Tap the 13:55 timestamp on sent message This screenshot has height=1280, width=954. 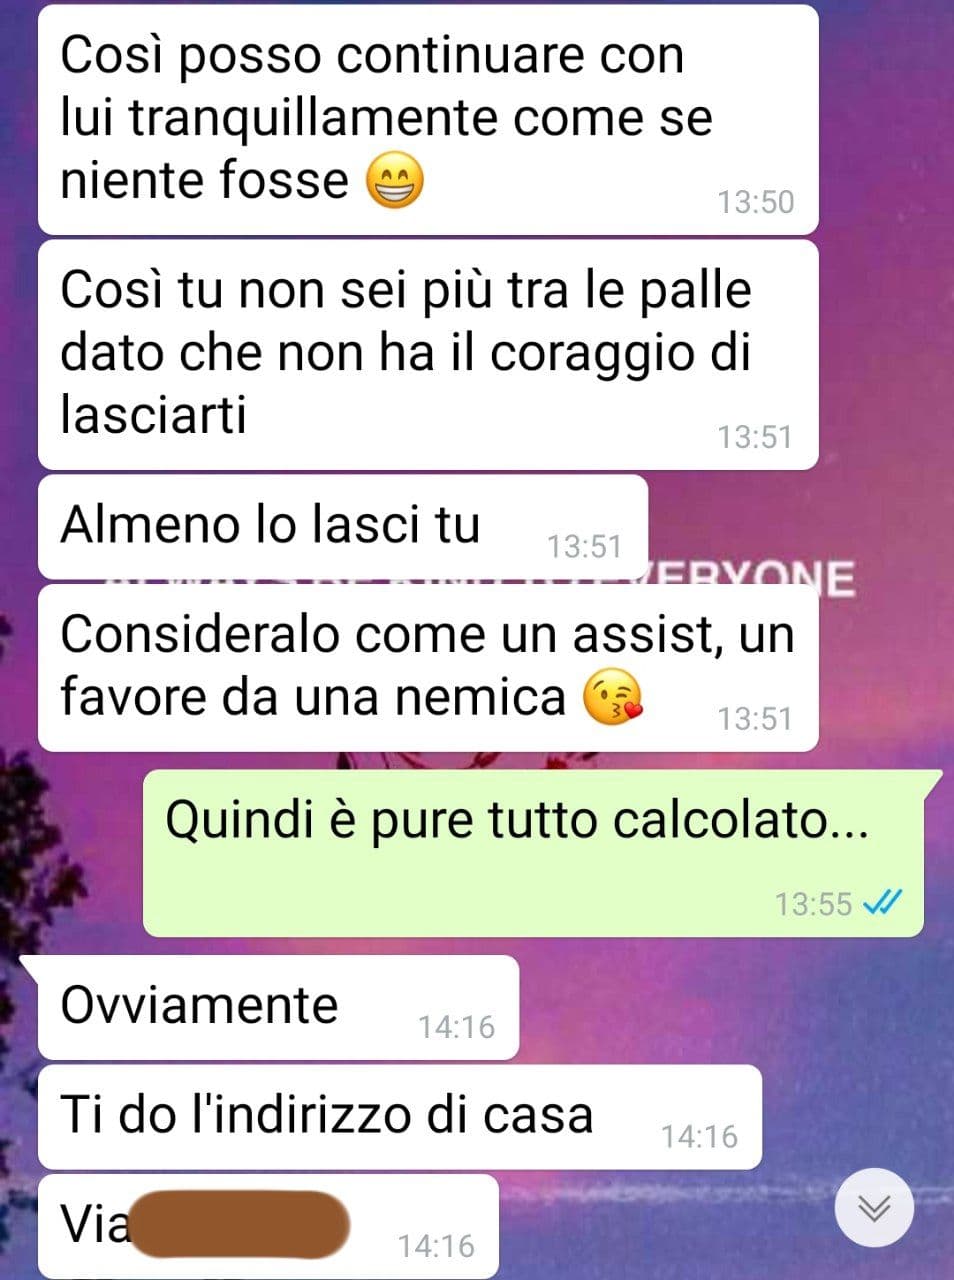click(813, 904)
